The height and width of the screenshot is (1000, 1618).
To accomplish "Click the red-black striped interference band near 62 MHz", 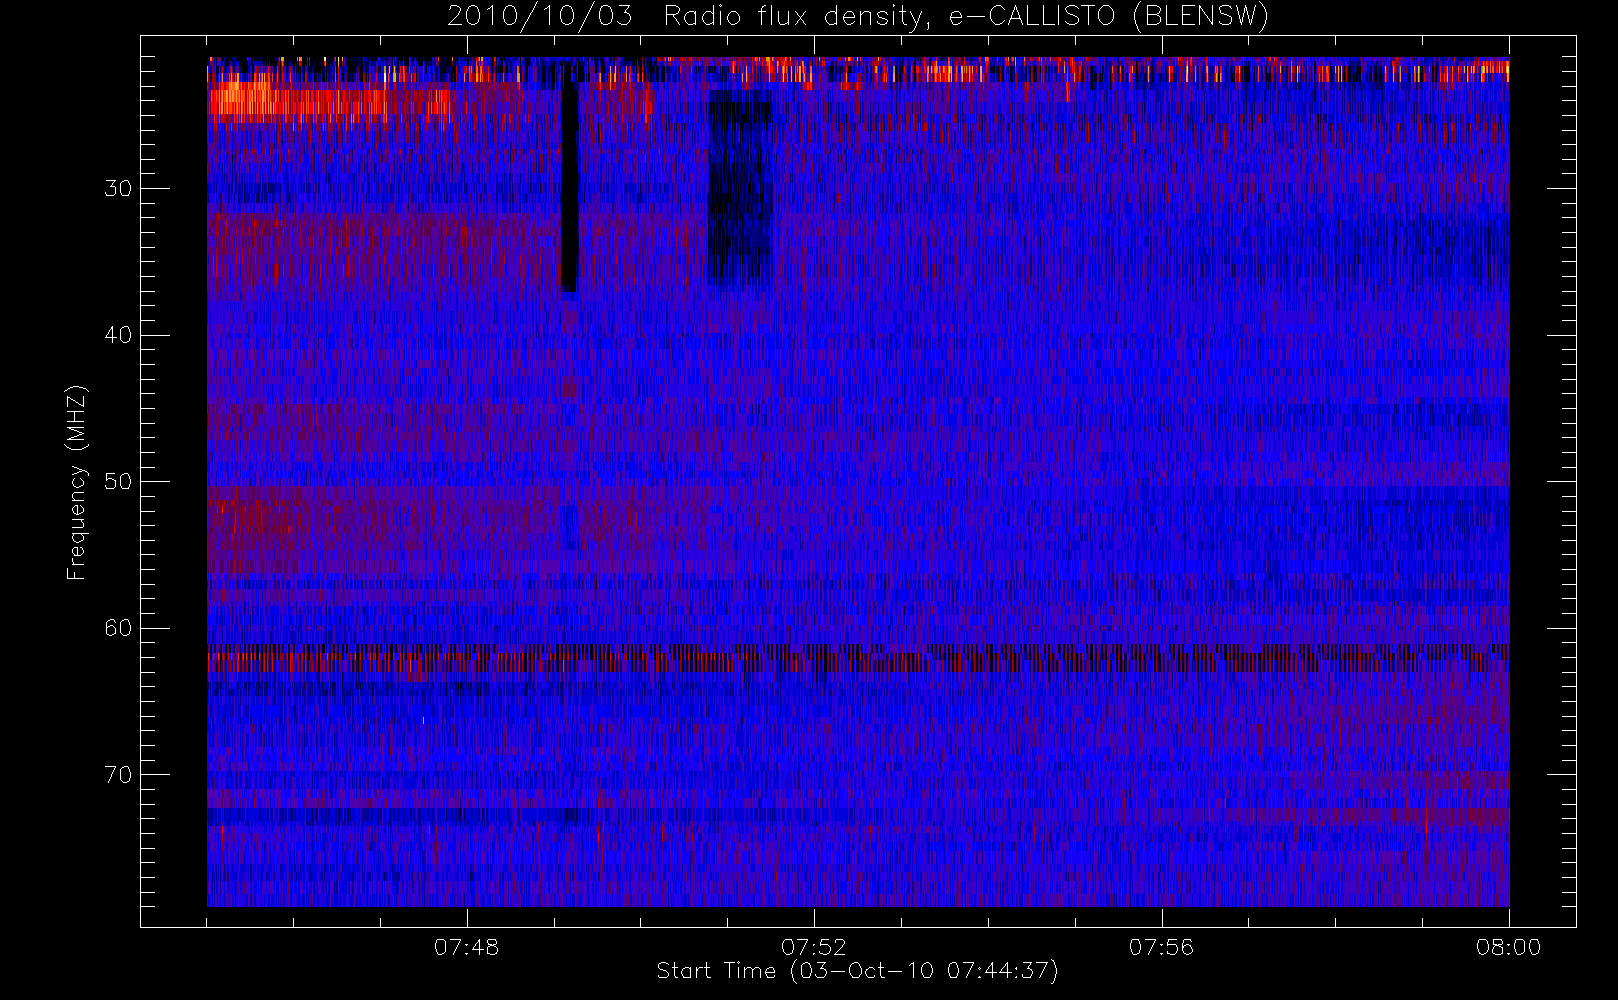I will click(858, 657).
